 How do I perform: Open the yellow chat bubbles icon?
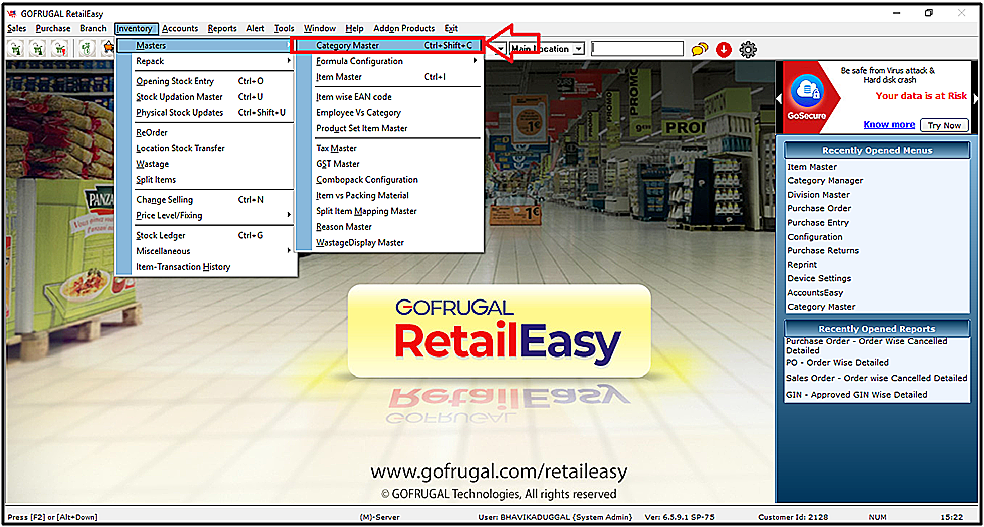coord(700,49)
